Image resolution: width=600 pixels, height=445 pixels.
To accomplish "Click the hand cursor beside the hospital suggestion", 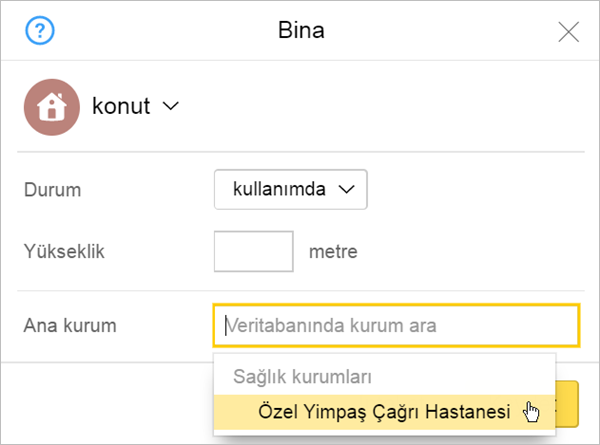I will tap(532, 412).
